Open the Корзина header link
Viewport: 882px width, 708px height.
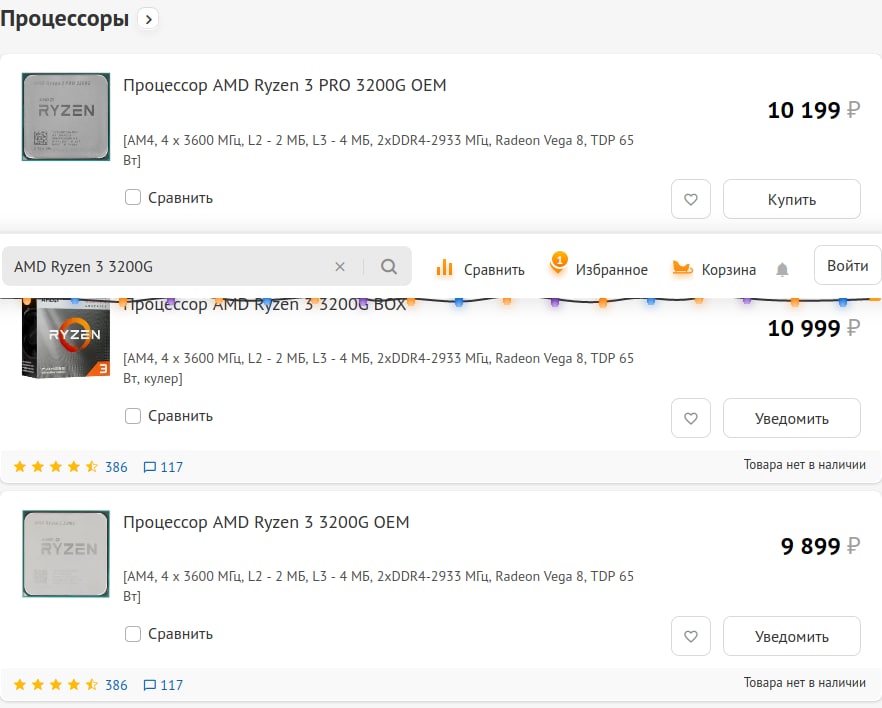click(728, 270)
